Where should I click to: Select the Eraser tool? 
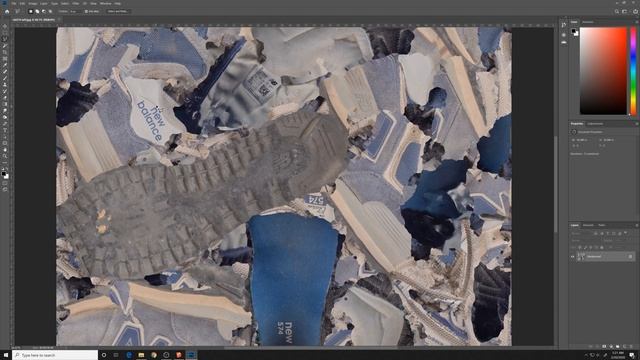(x=5, y=98)
